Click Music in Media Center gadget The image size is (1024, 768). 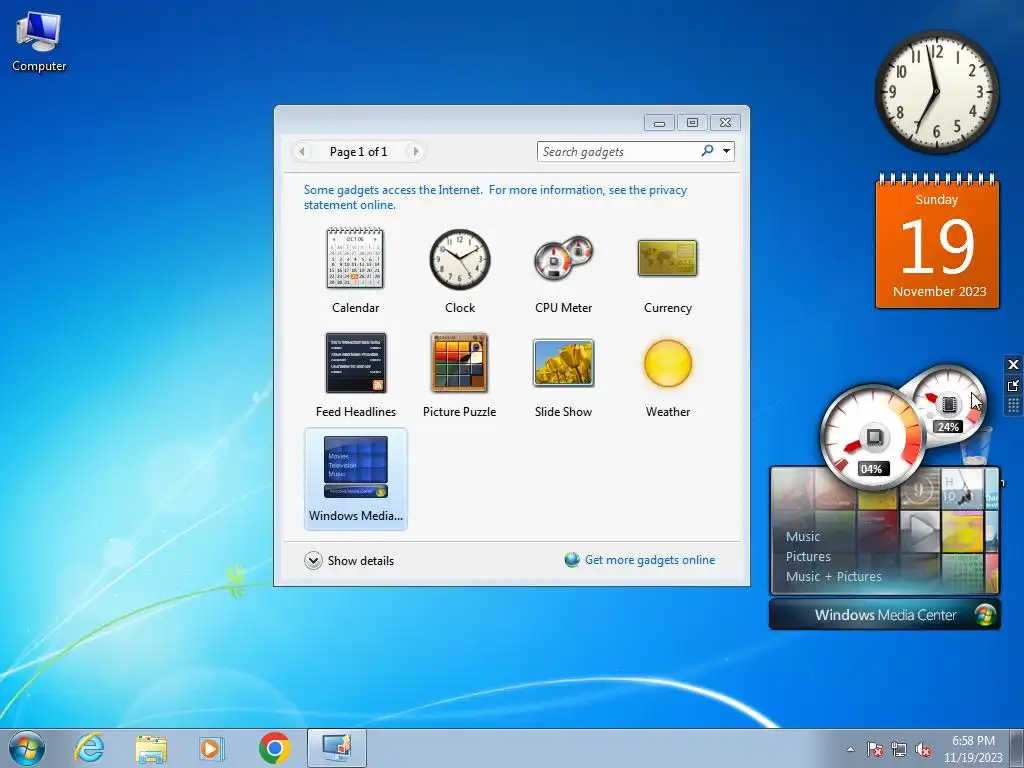[803, 536]
